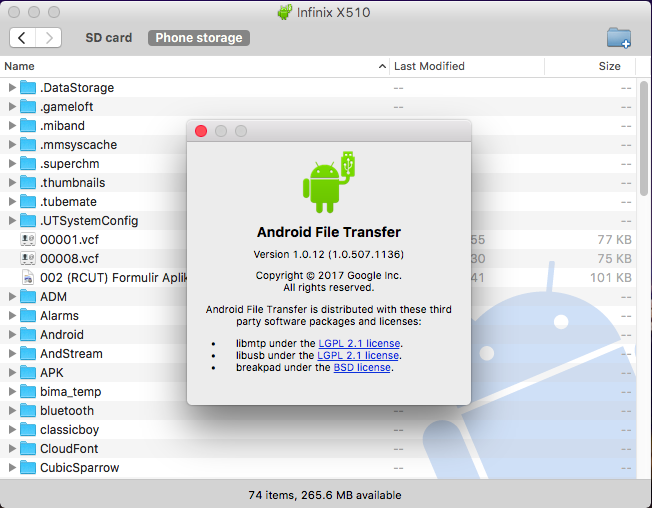Click the CloudFont folder icon

(x=28, y=449)
